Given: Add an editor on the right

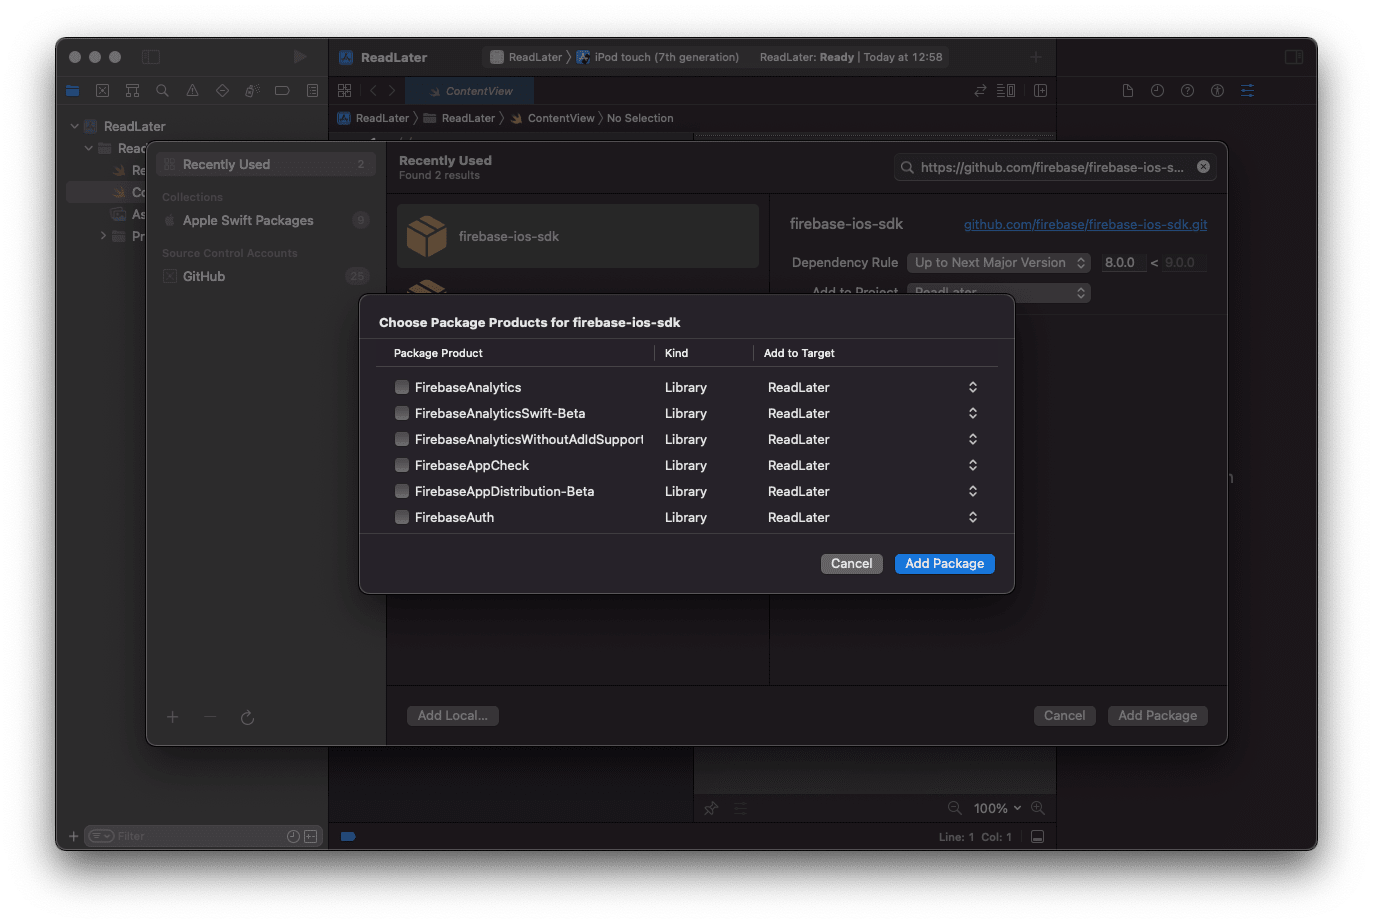Looking at the screenshot, I should tap(1040, 90).
